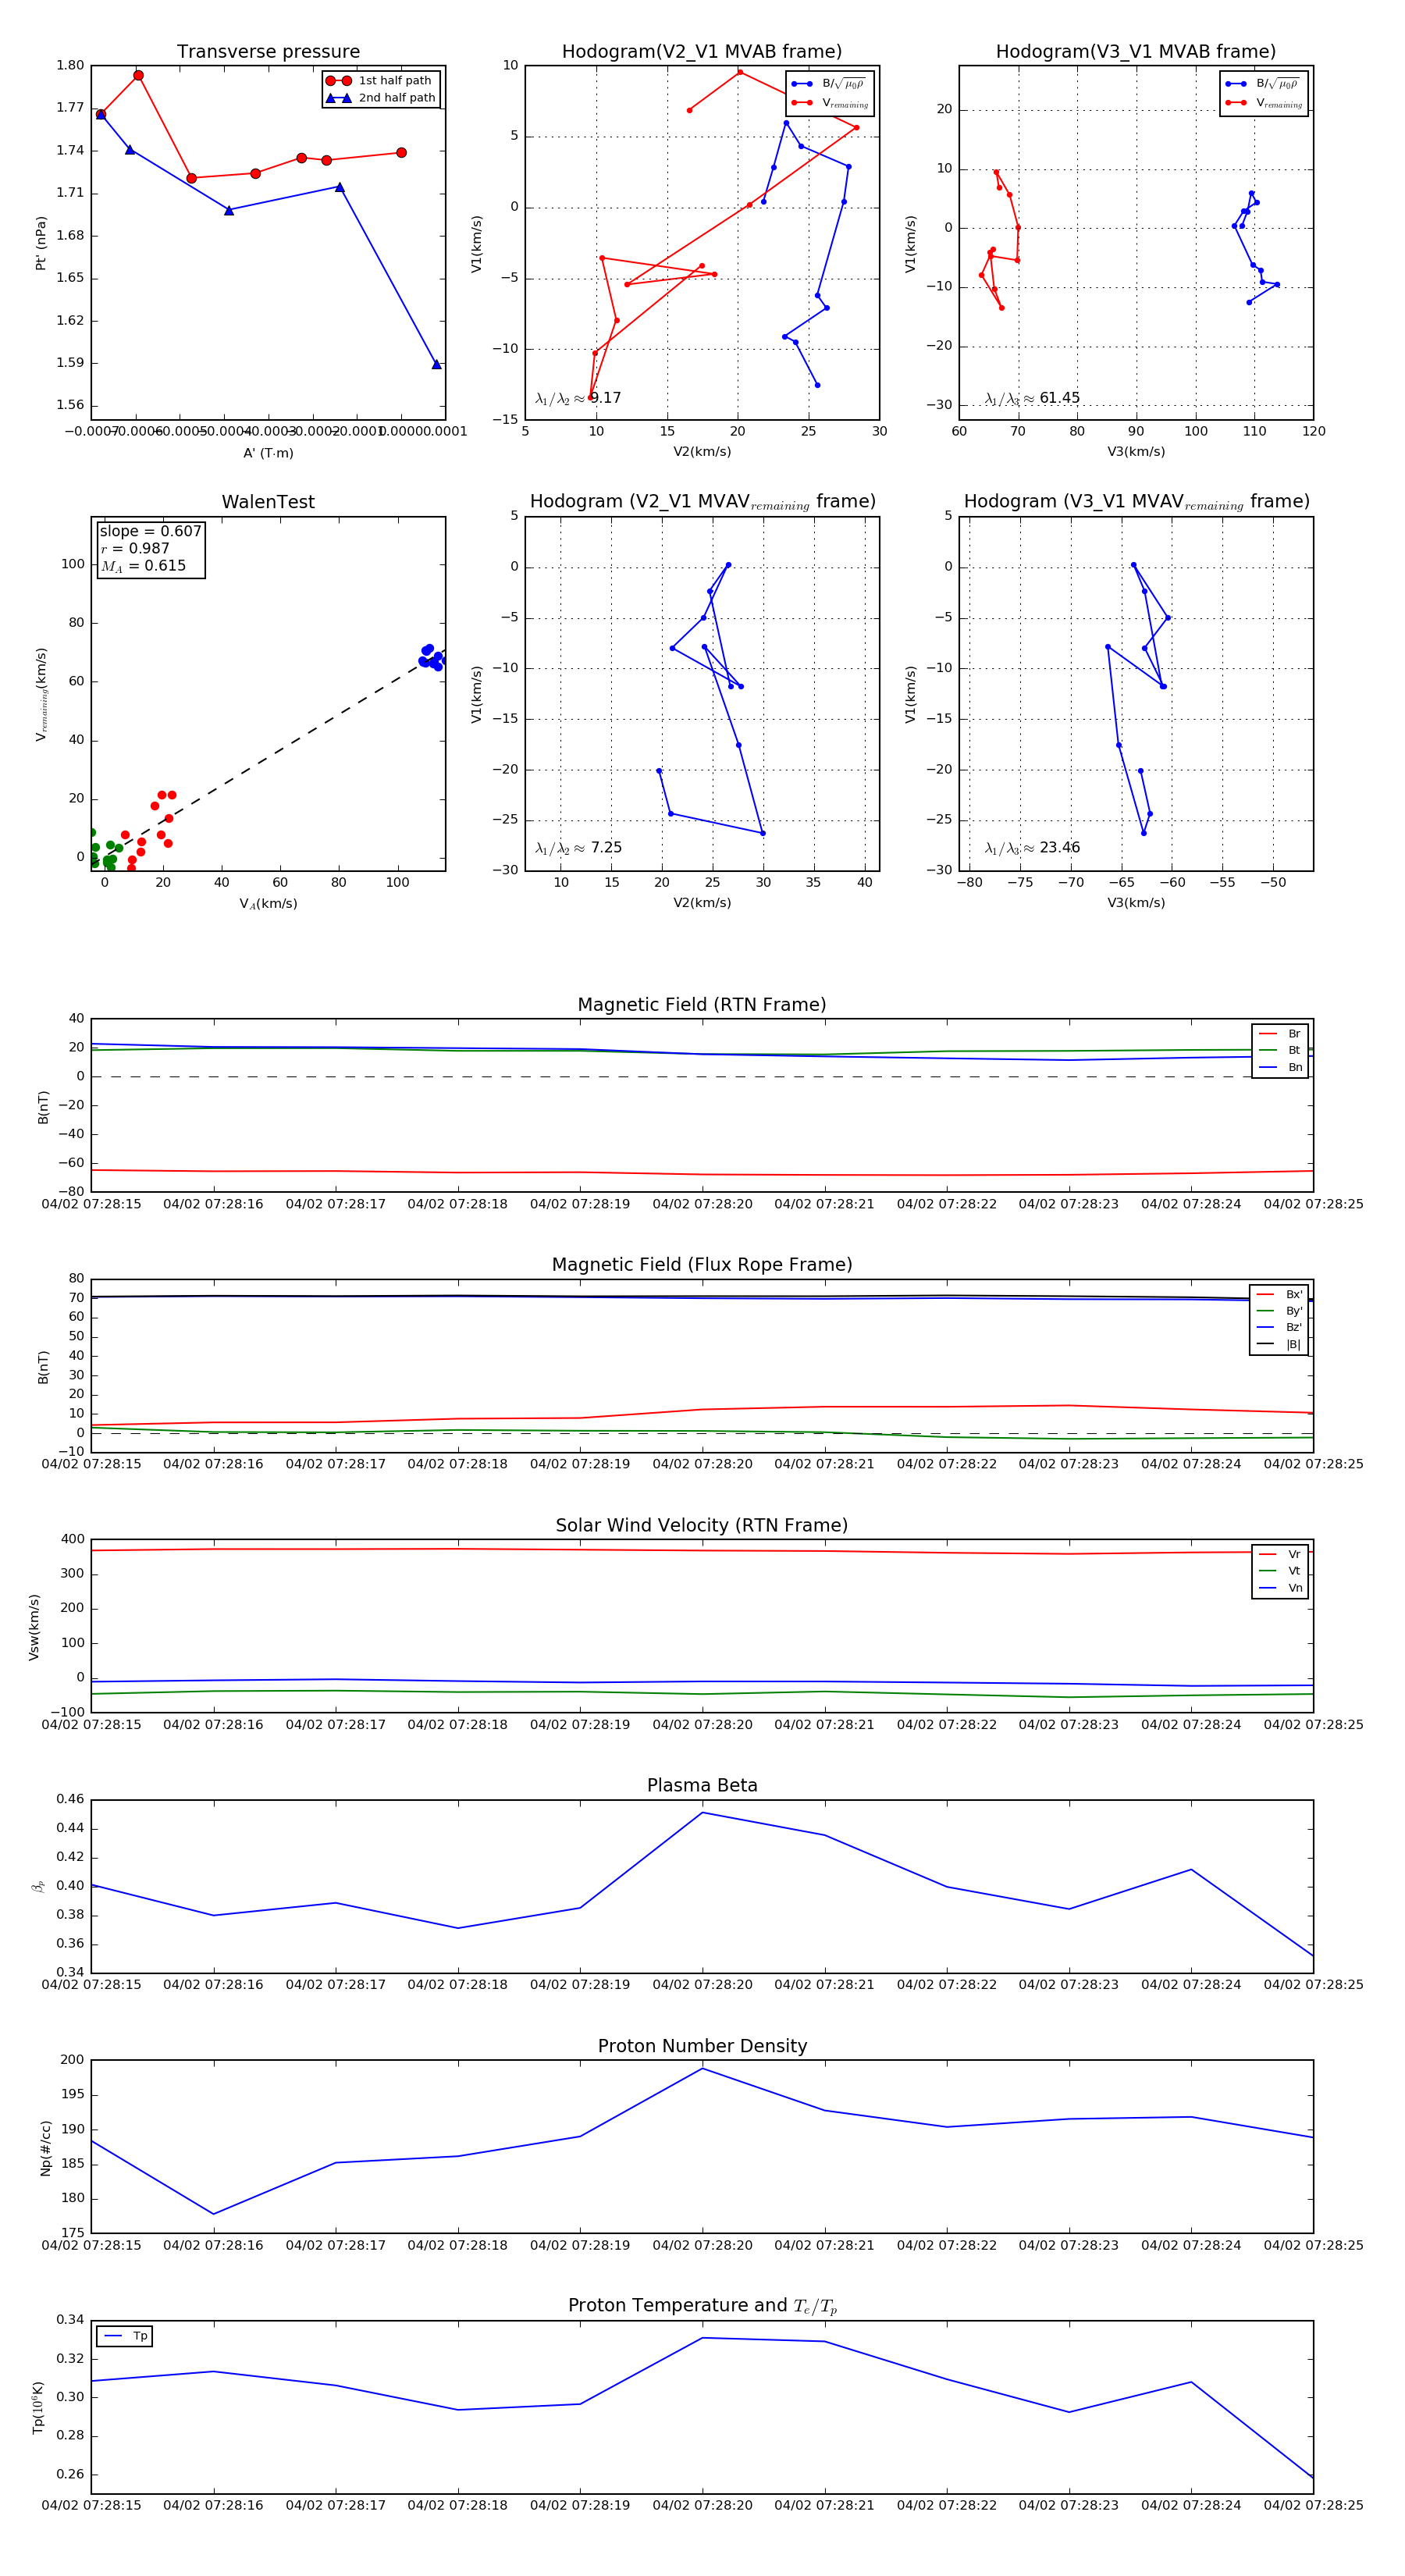Screen dimensions: 1405x2576
Task: Select the 'Bn' legend entry
Action: (x=1280, y=1068)
